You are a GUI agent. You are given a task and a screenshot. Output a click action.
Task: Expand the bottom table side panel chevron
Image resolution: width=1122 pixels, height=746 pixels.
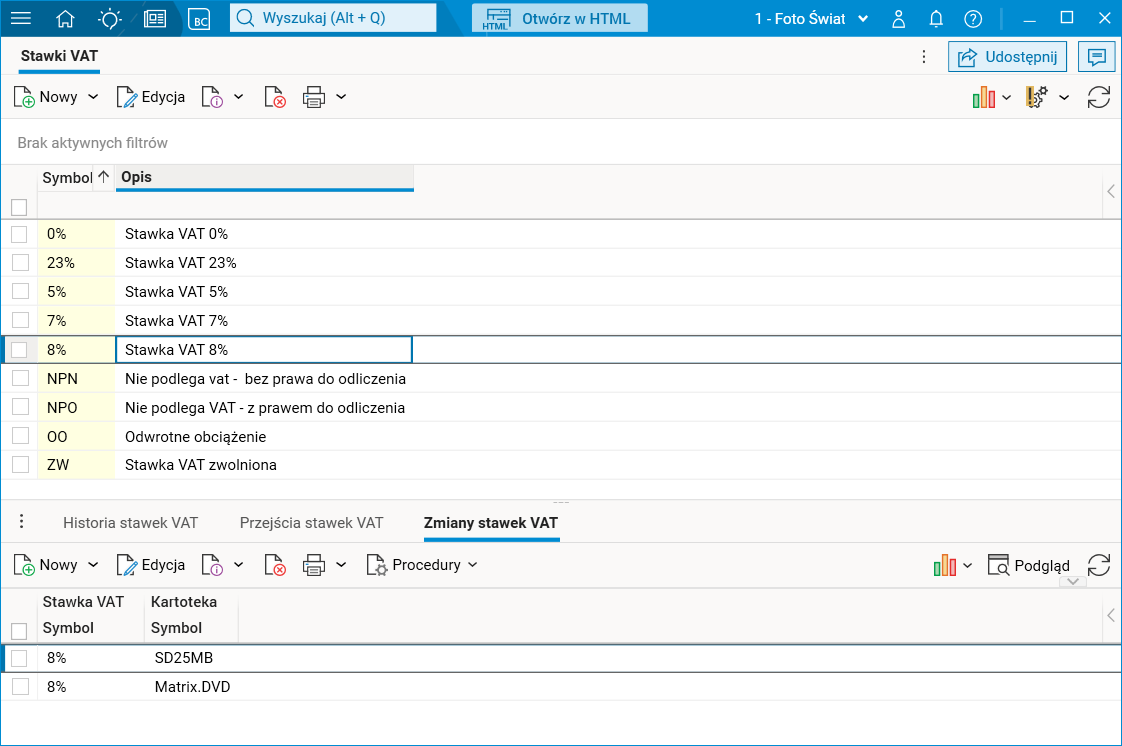[1111, 615]
